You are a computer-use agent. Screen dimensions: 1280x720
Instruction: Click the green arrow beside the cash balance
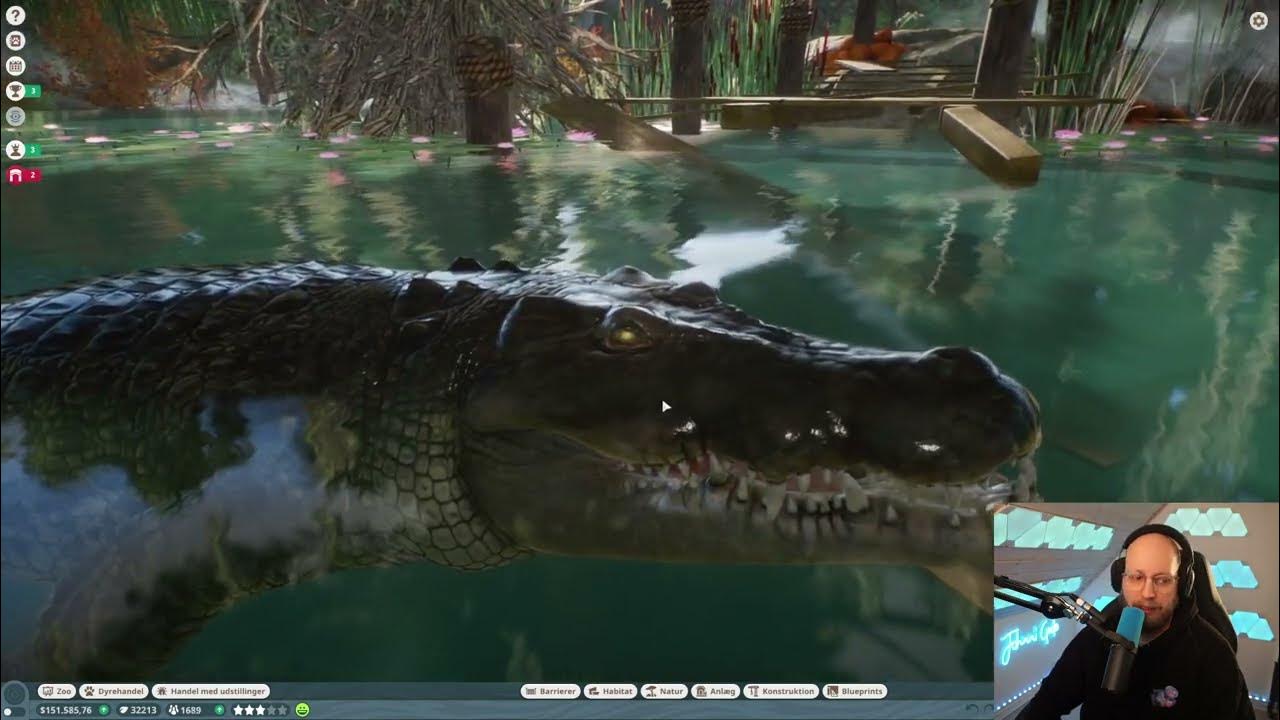[104, 710]
